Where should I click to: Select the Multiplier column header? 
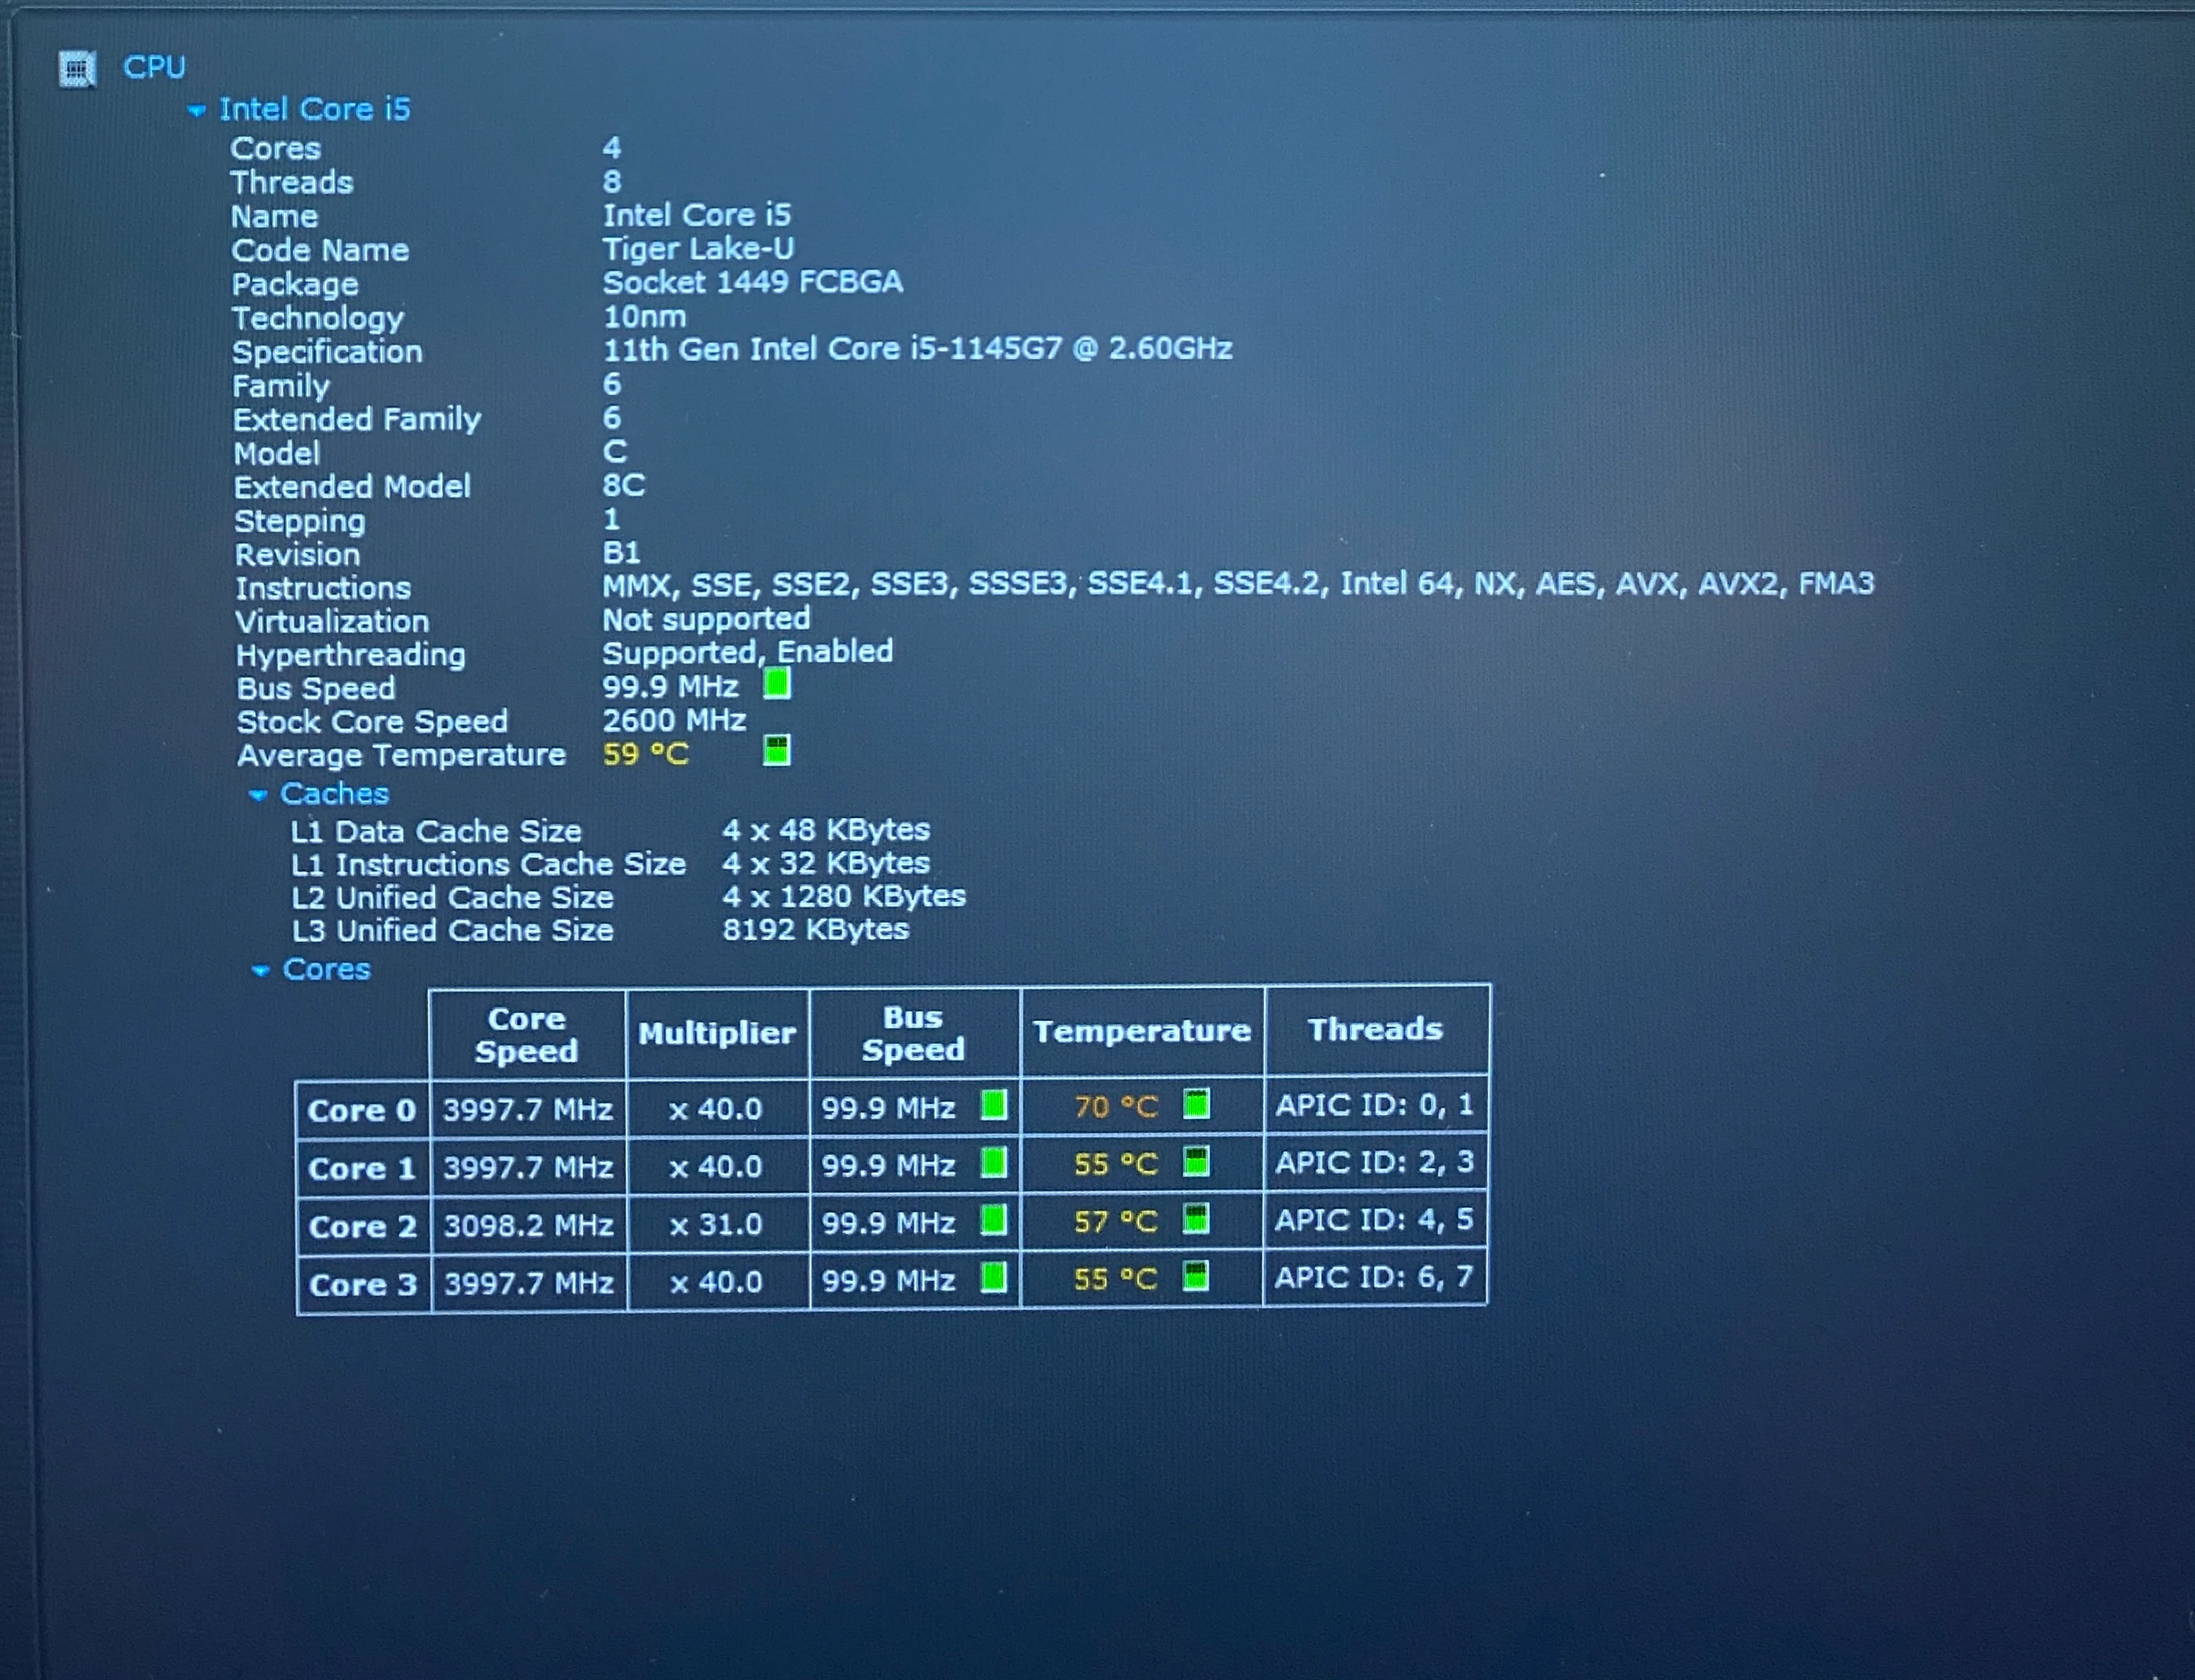[x=717, y=1033]
